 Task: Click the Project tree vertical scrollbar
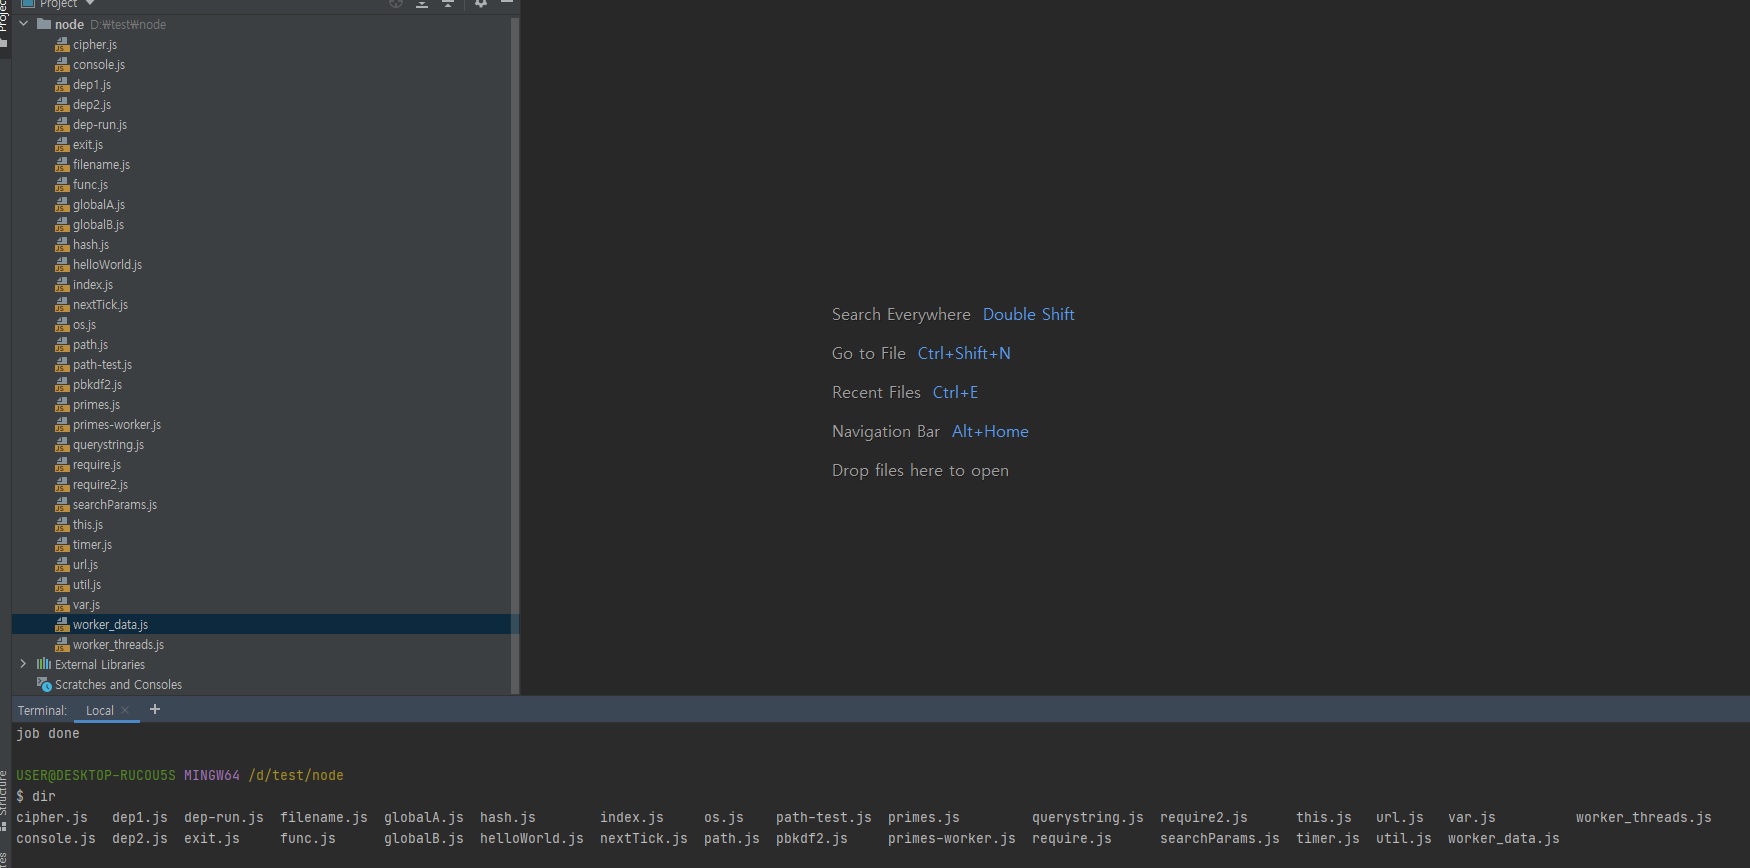(x=515, y=355)
